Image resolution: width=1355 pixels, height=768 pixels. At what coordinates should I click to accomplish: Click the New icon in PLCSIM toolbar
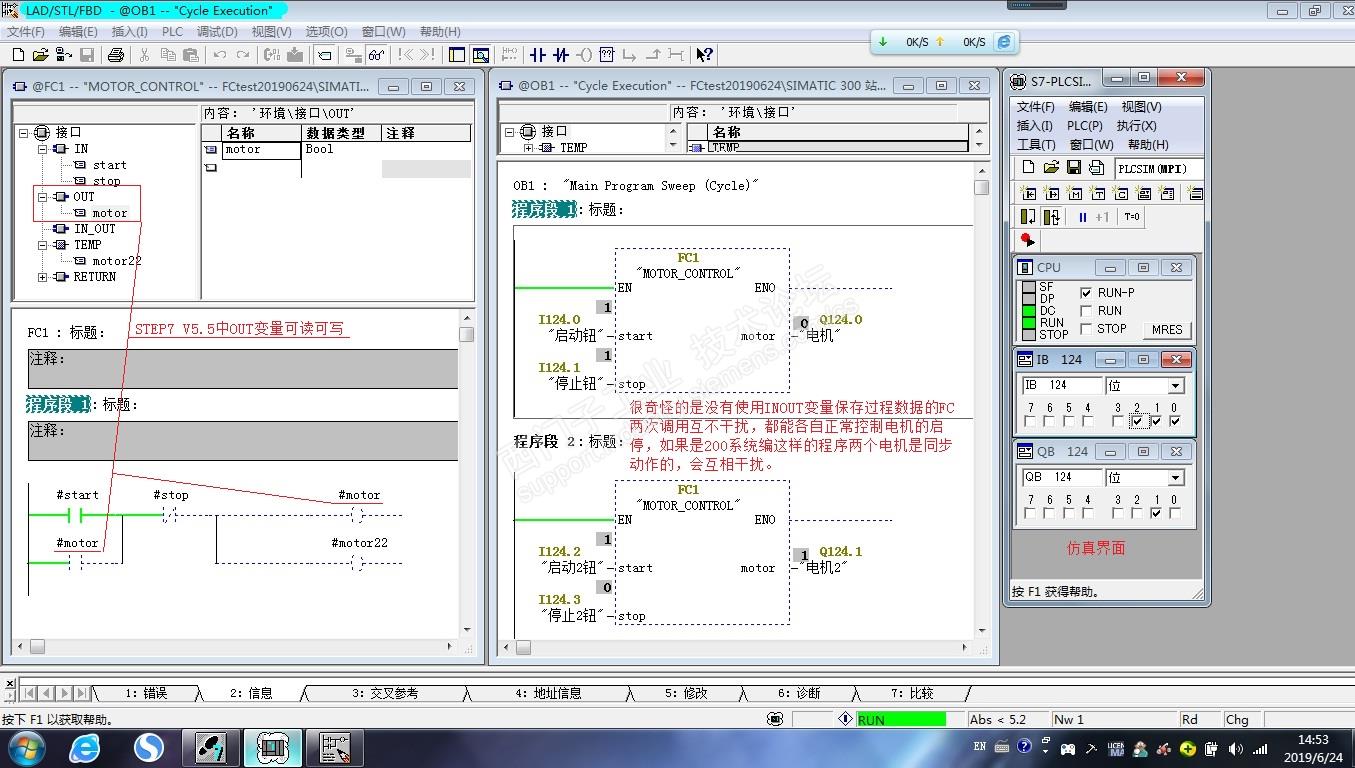tap(1028, 168)
